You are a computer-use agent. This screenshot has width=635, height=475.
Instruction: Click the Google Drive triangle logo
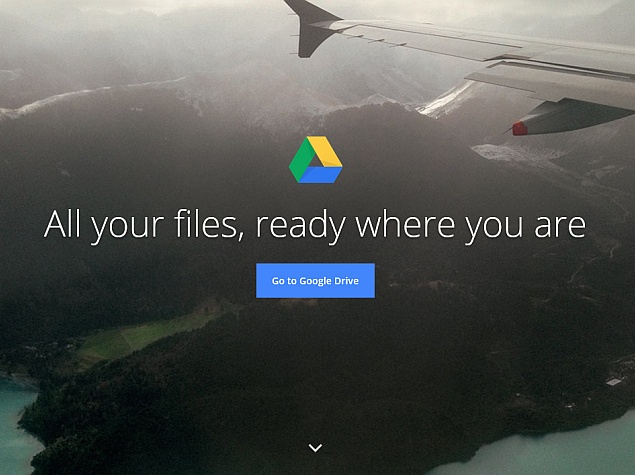316,160
